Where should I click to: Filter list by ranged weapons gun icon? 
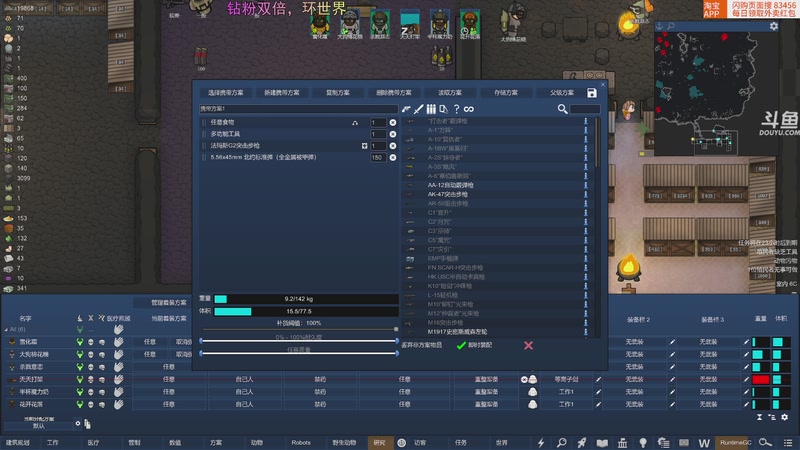pos(406,109)
